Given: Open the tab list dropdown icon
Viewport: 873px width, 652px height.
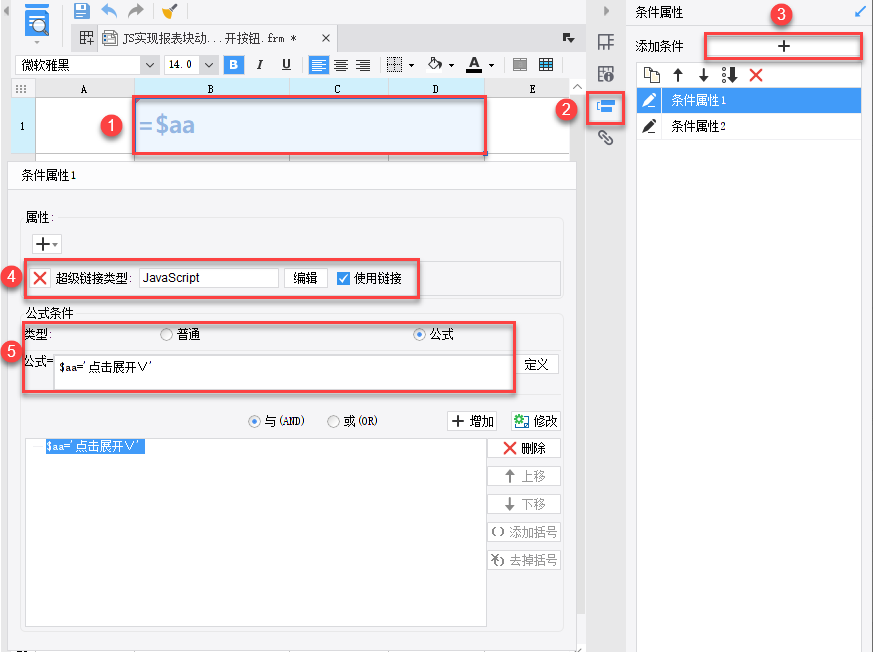Looking at the screenshot, I should tap(568, 38).
